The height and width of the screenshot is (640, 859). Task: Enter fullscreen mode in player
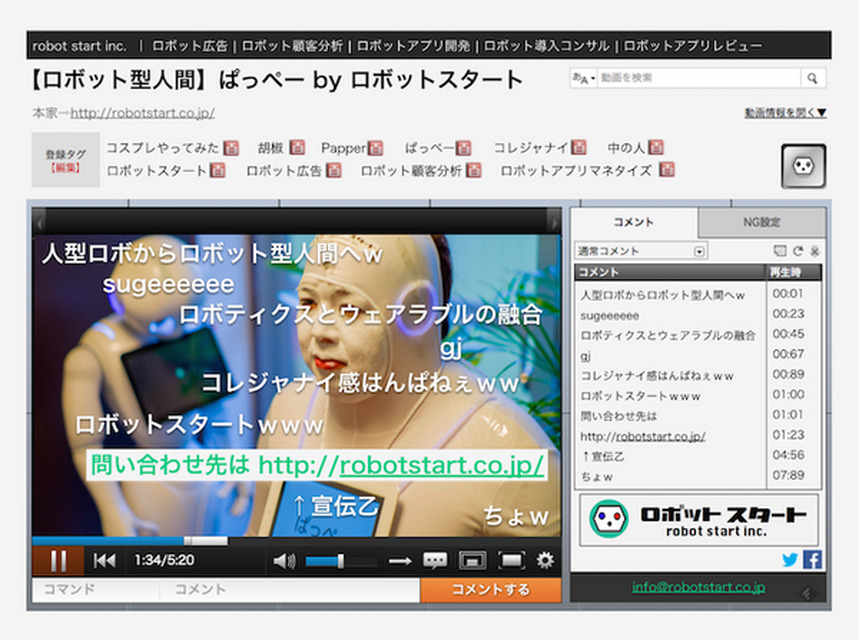[x=510, y=561]
